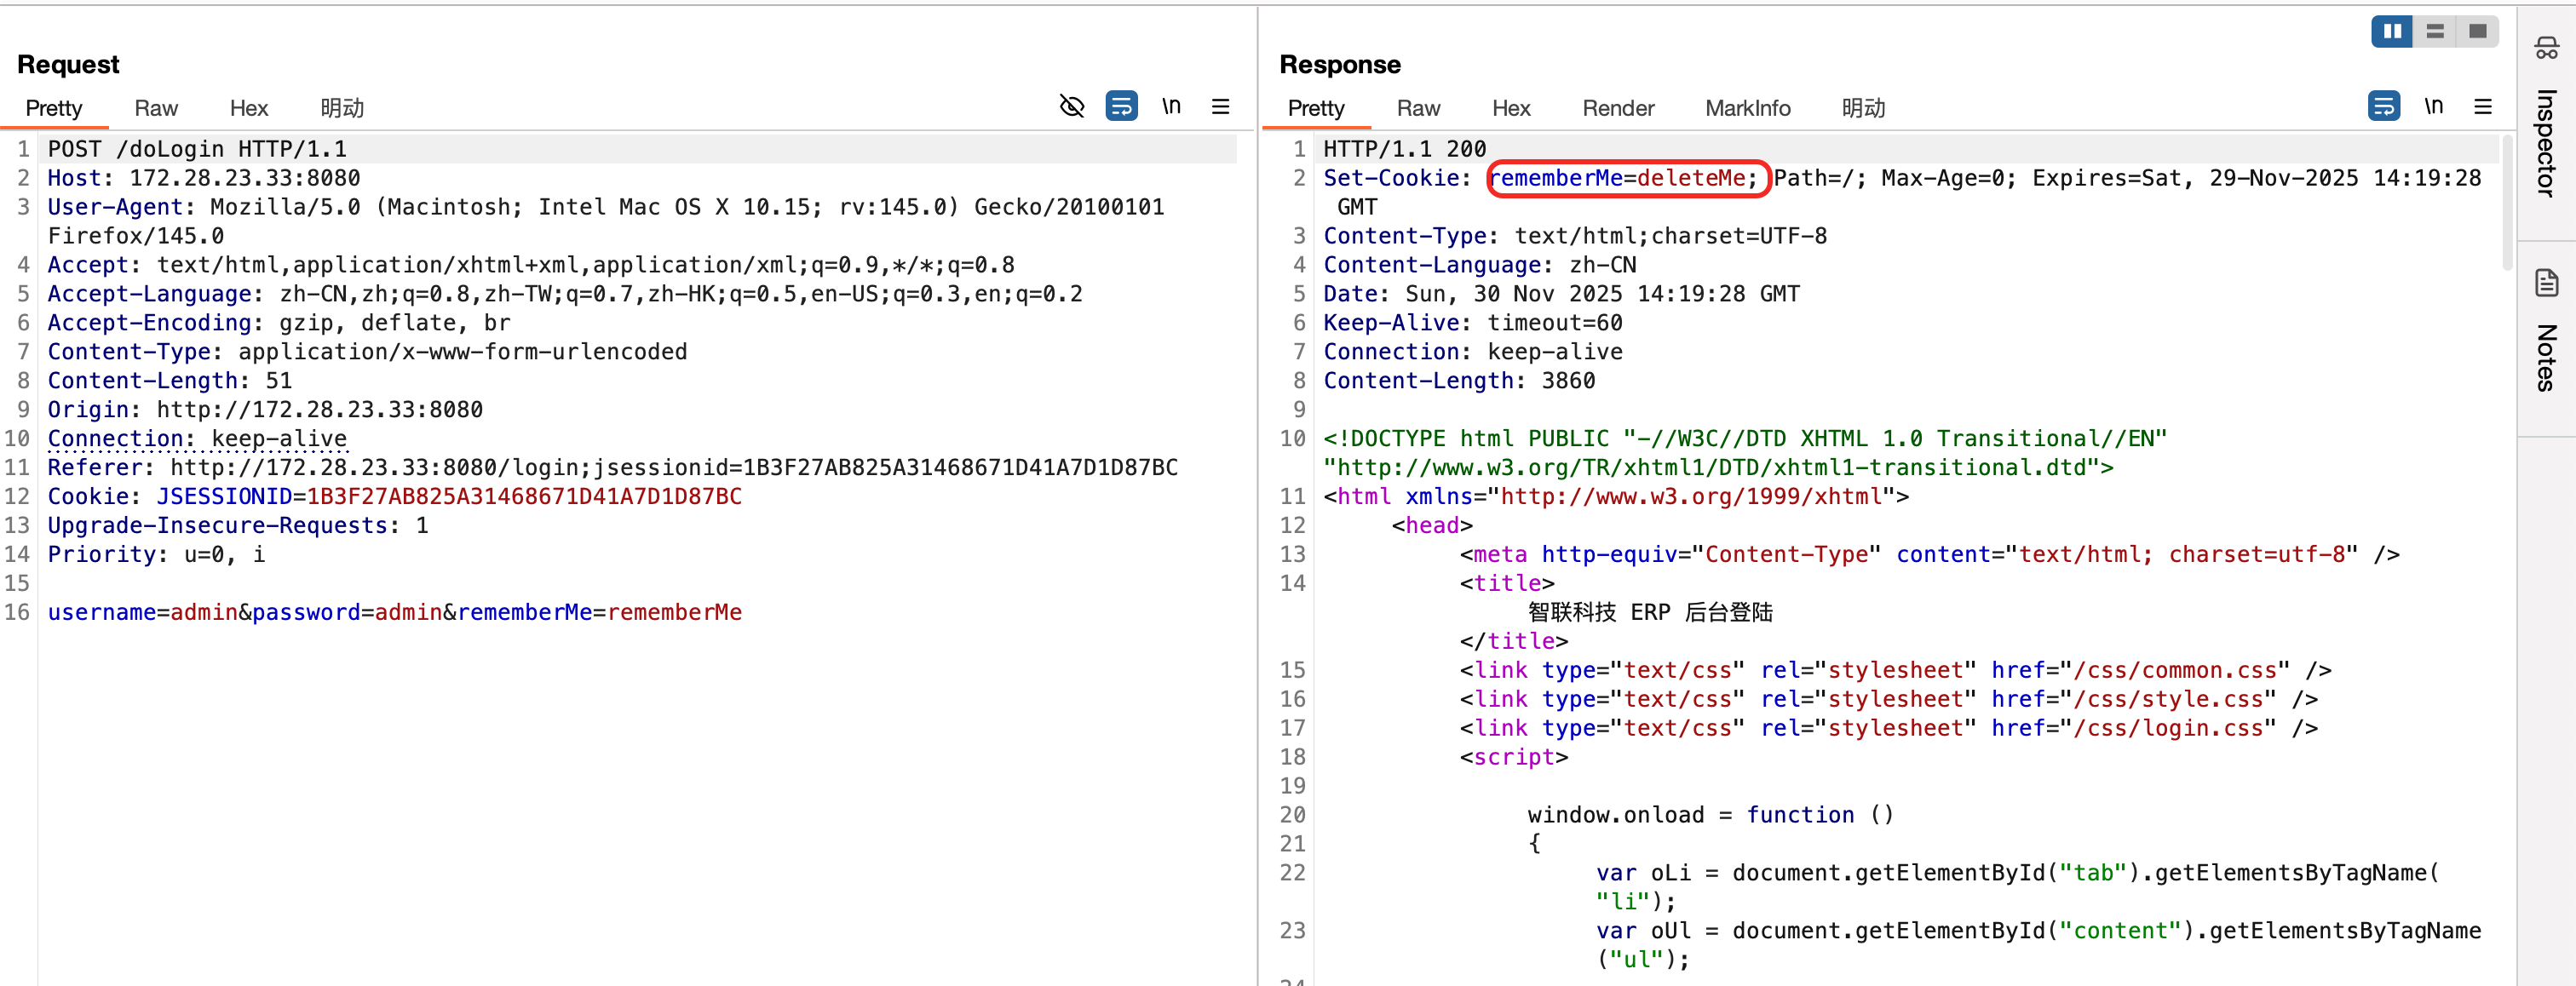Show non-printable \n chars in Response

pyautogui.click(x=2433, y=106)
